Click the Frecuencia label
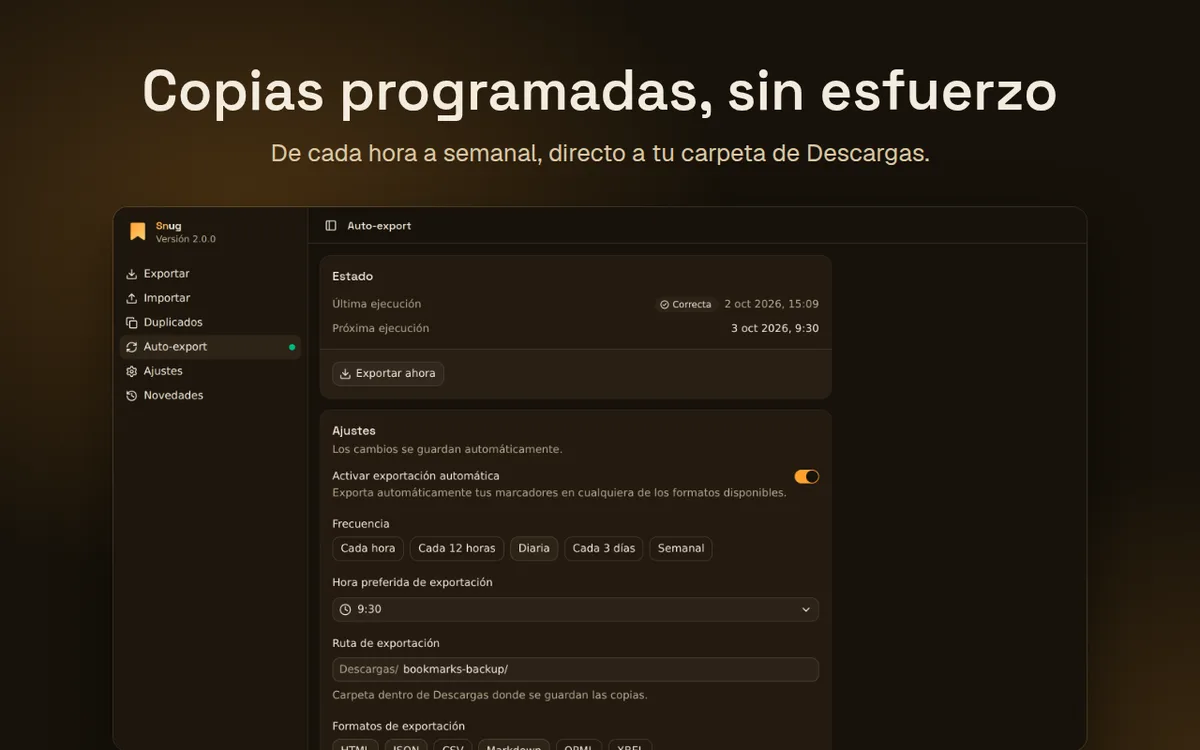1200x750 pixels. pos(361,524)
